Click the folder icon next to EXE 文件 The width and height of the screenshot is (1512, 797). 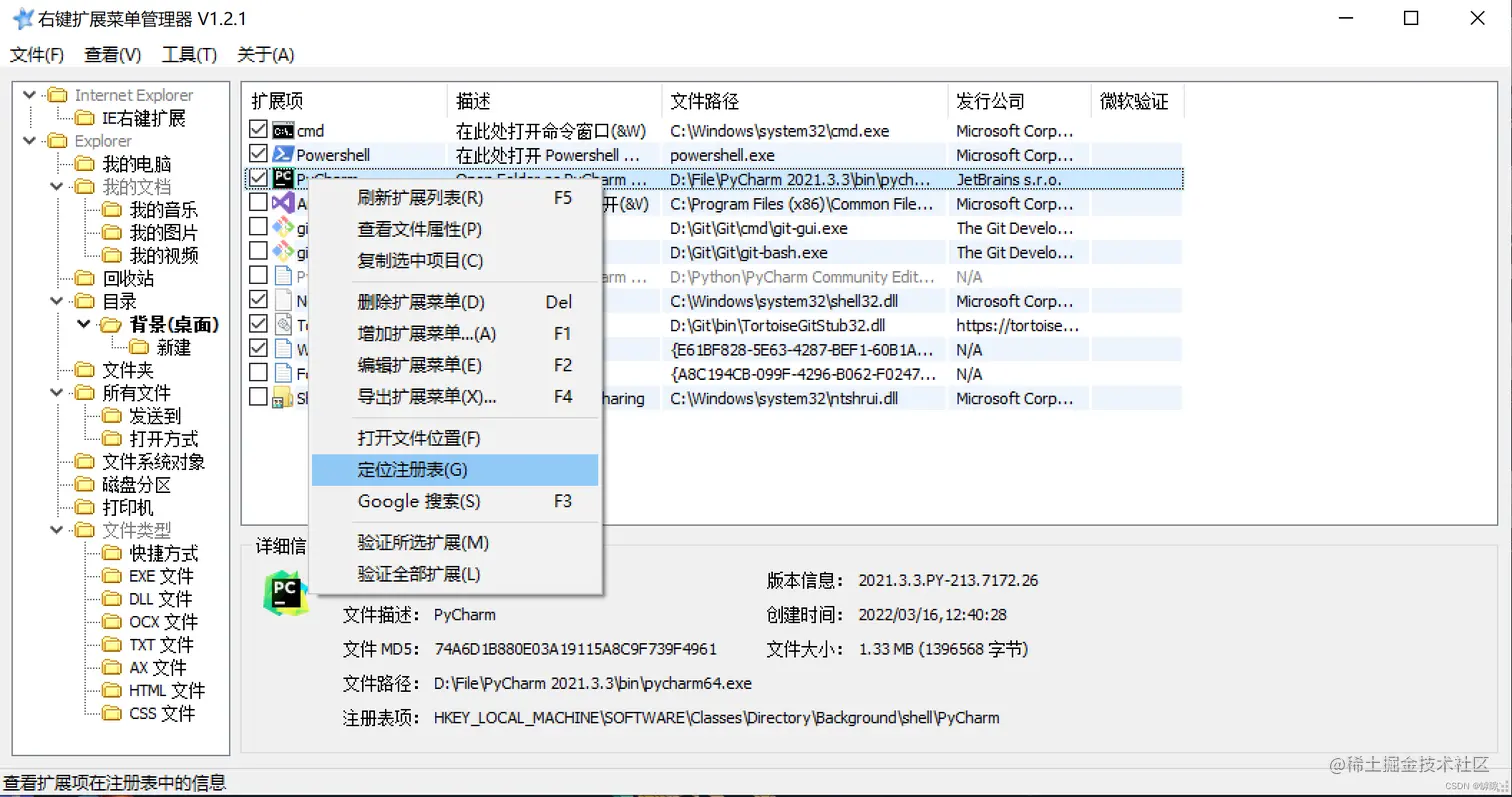pyautogui.click(x=112, y=577)
